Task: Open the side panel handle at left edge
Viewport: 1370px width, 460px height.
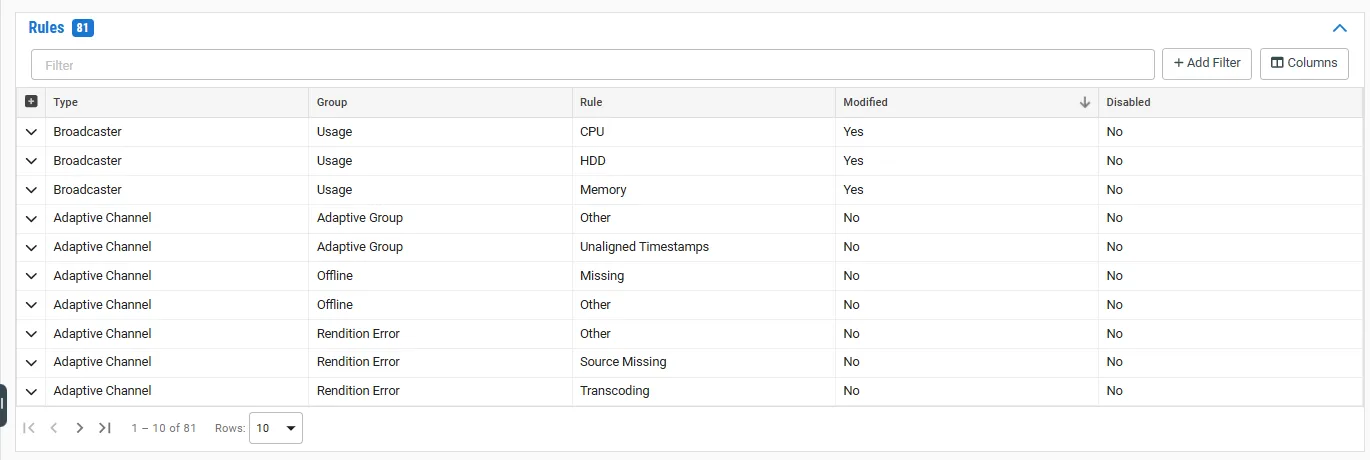Action: [x=3, y=405]
